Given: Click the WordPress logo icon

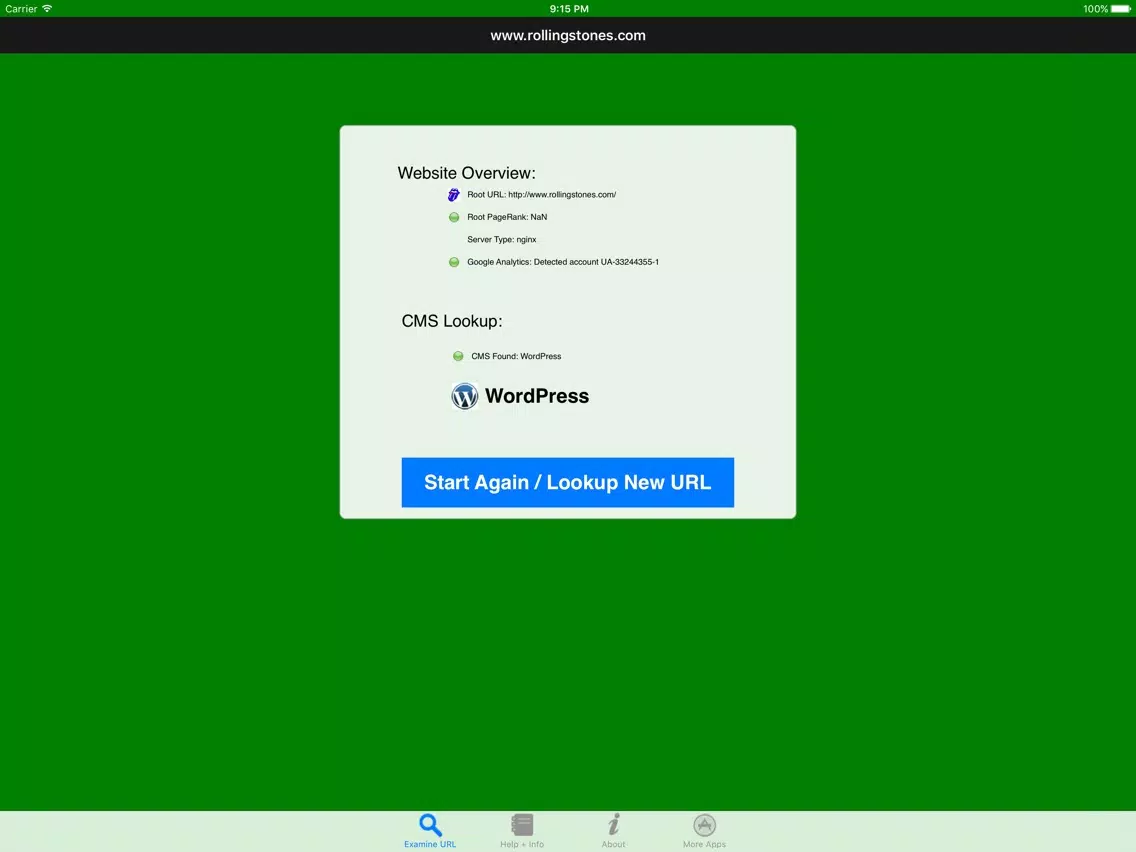Looking at the screenshot, I should 464,396.
